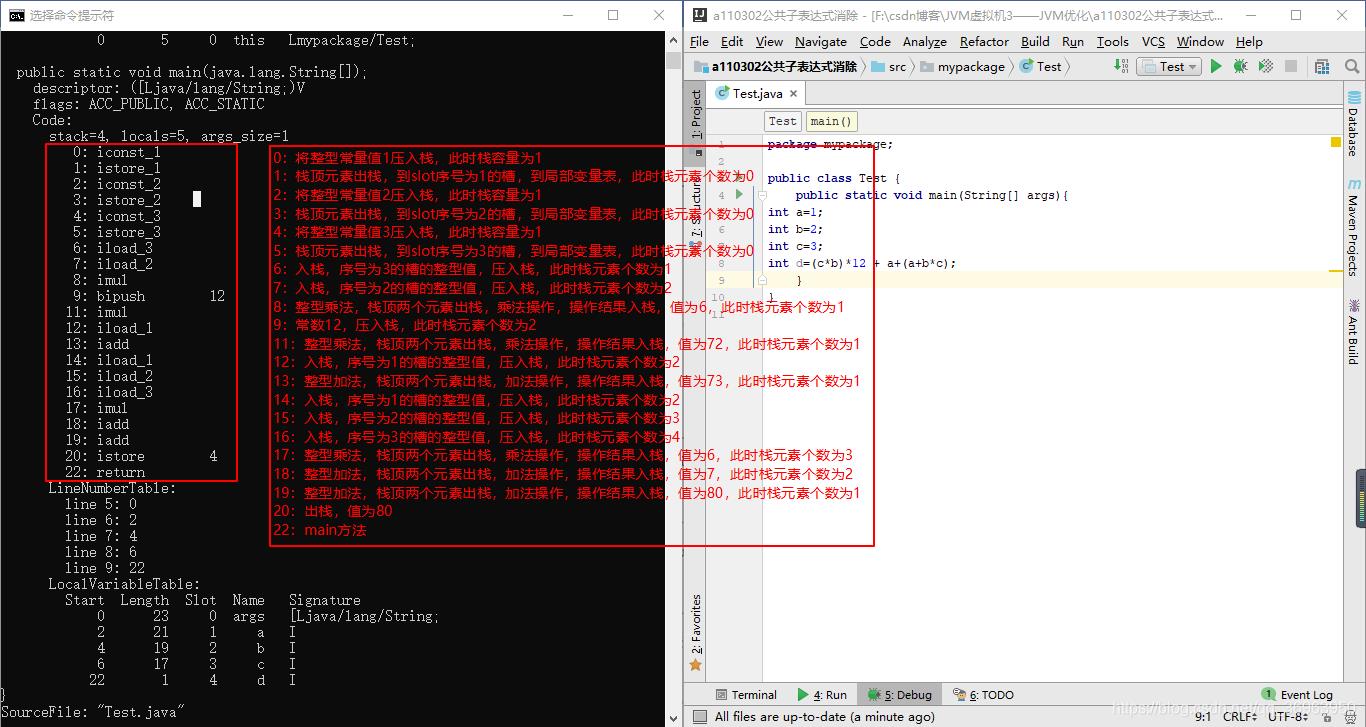Open the 4: Run tool window
This screenshot has width=1366, height=727.
[822, 694]
